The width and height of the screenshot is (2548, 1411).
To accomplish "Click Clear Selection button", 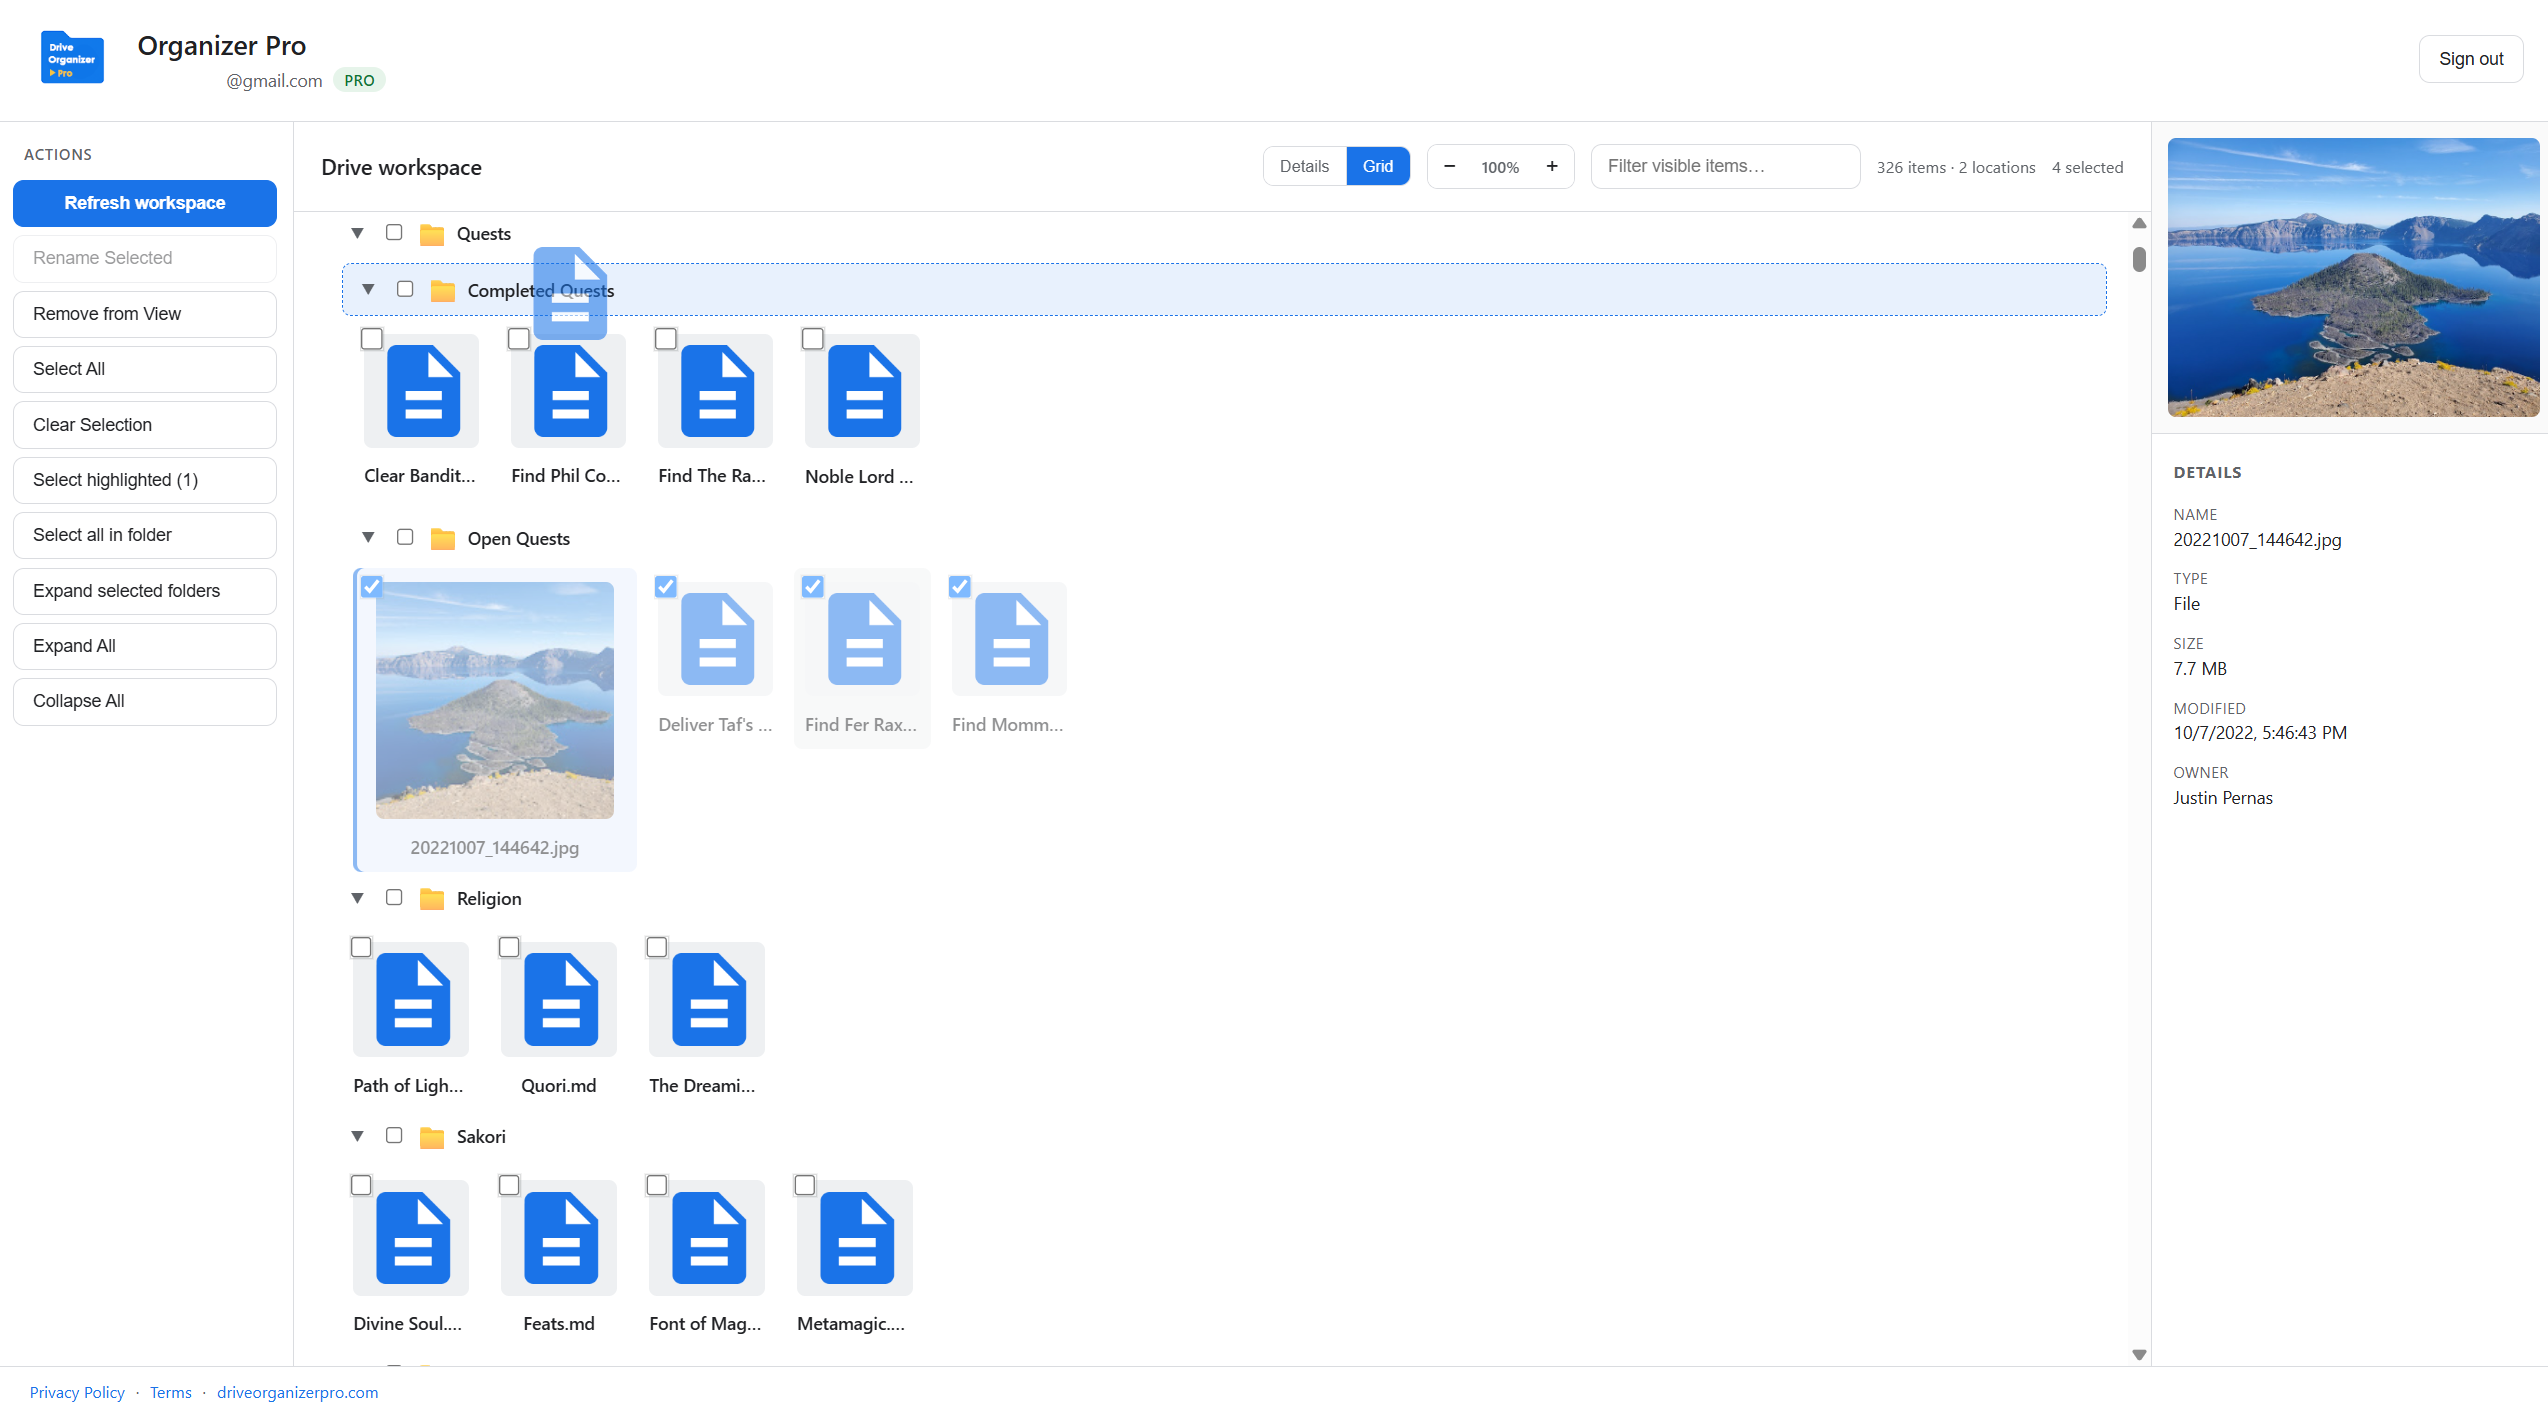I will [145, 425].
